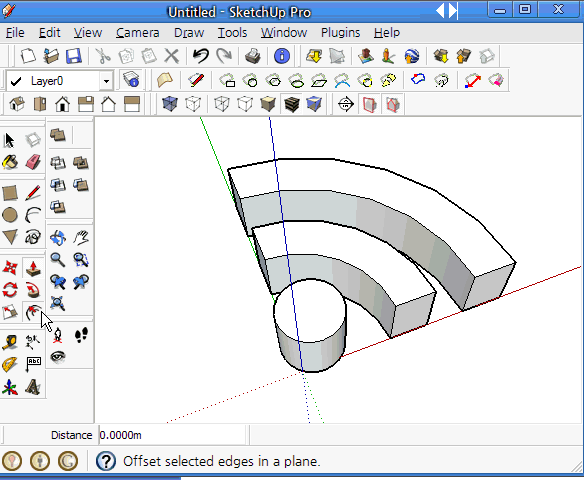584x480 pixels.
Task: Open the Window menu
Action: point(284,33)
